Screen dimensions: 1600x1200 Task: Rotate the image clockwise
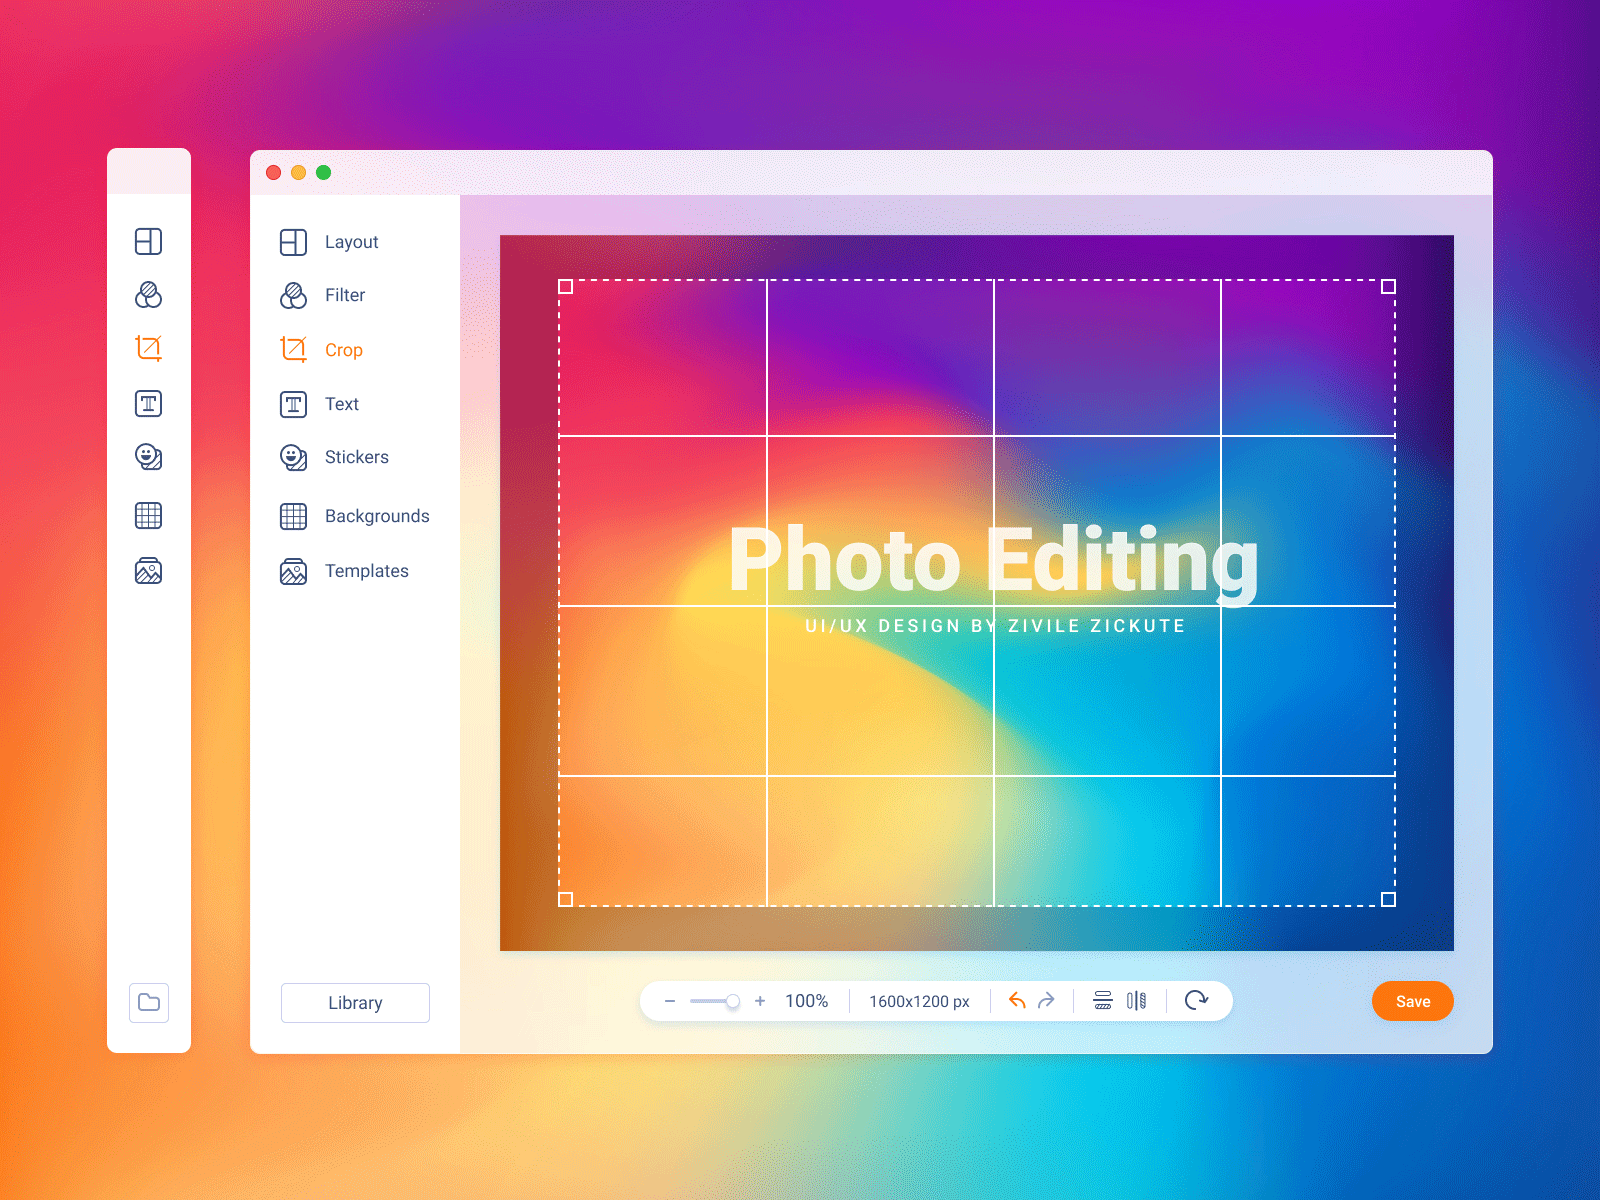coord(1196,1001)
